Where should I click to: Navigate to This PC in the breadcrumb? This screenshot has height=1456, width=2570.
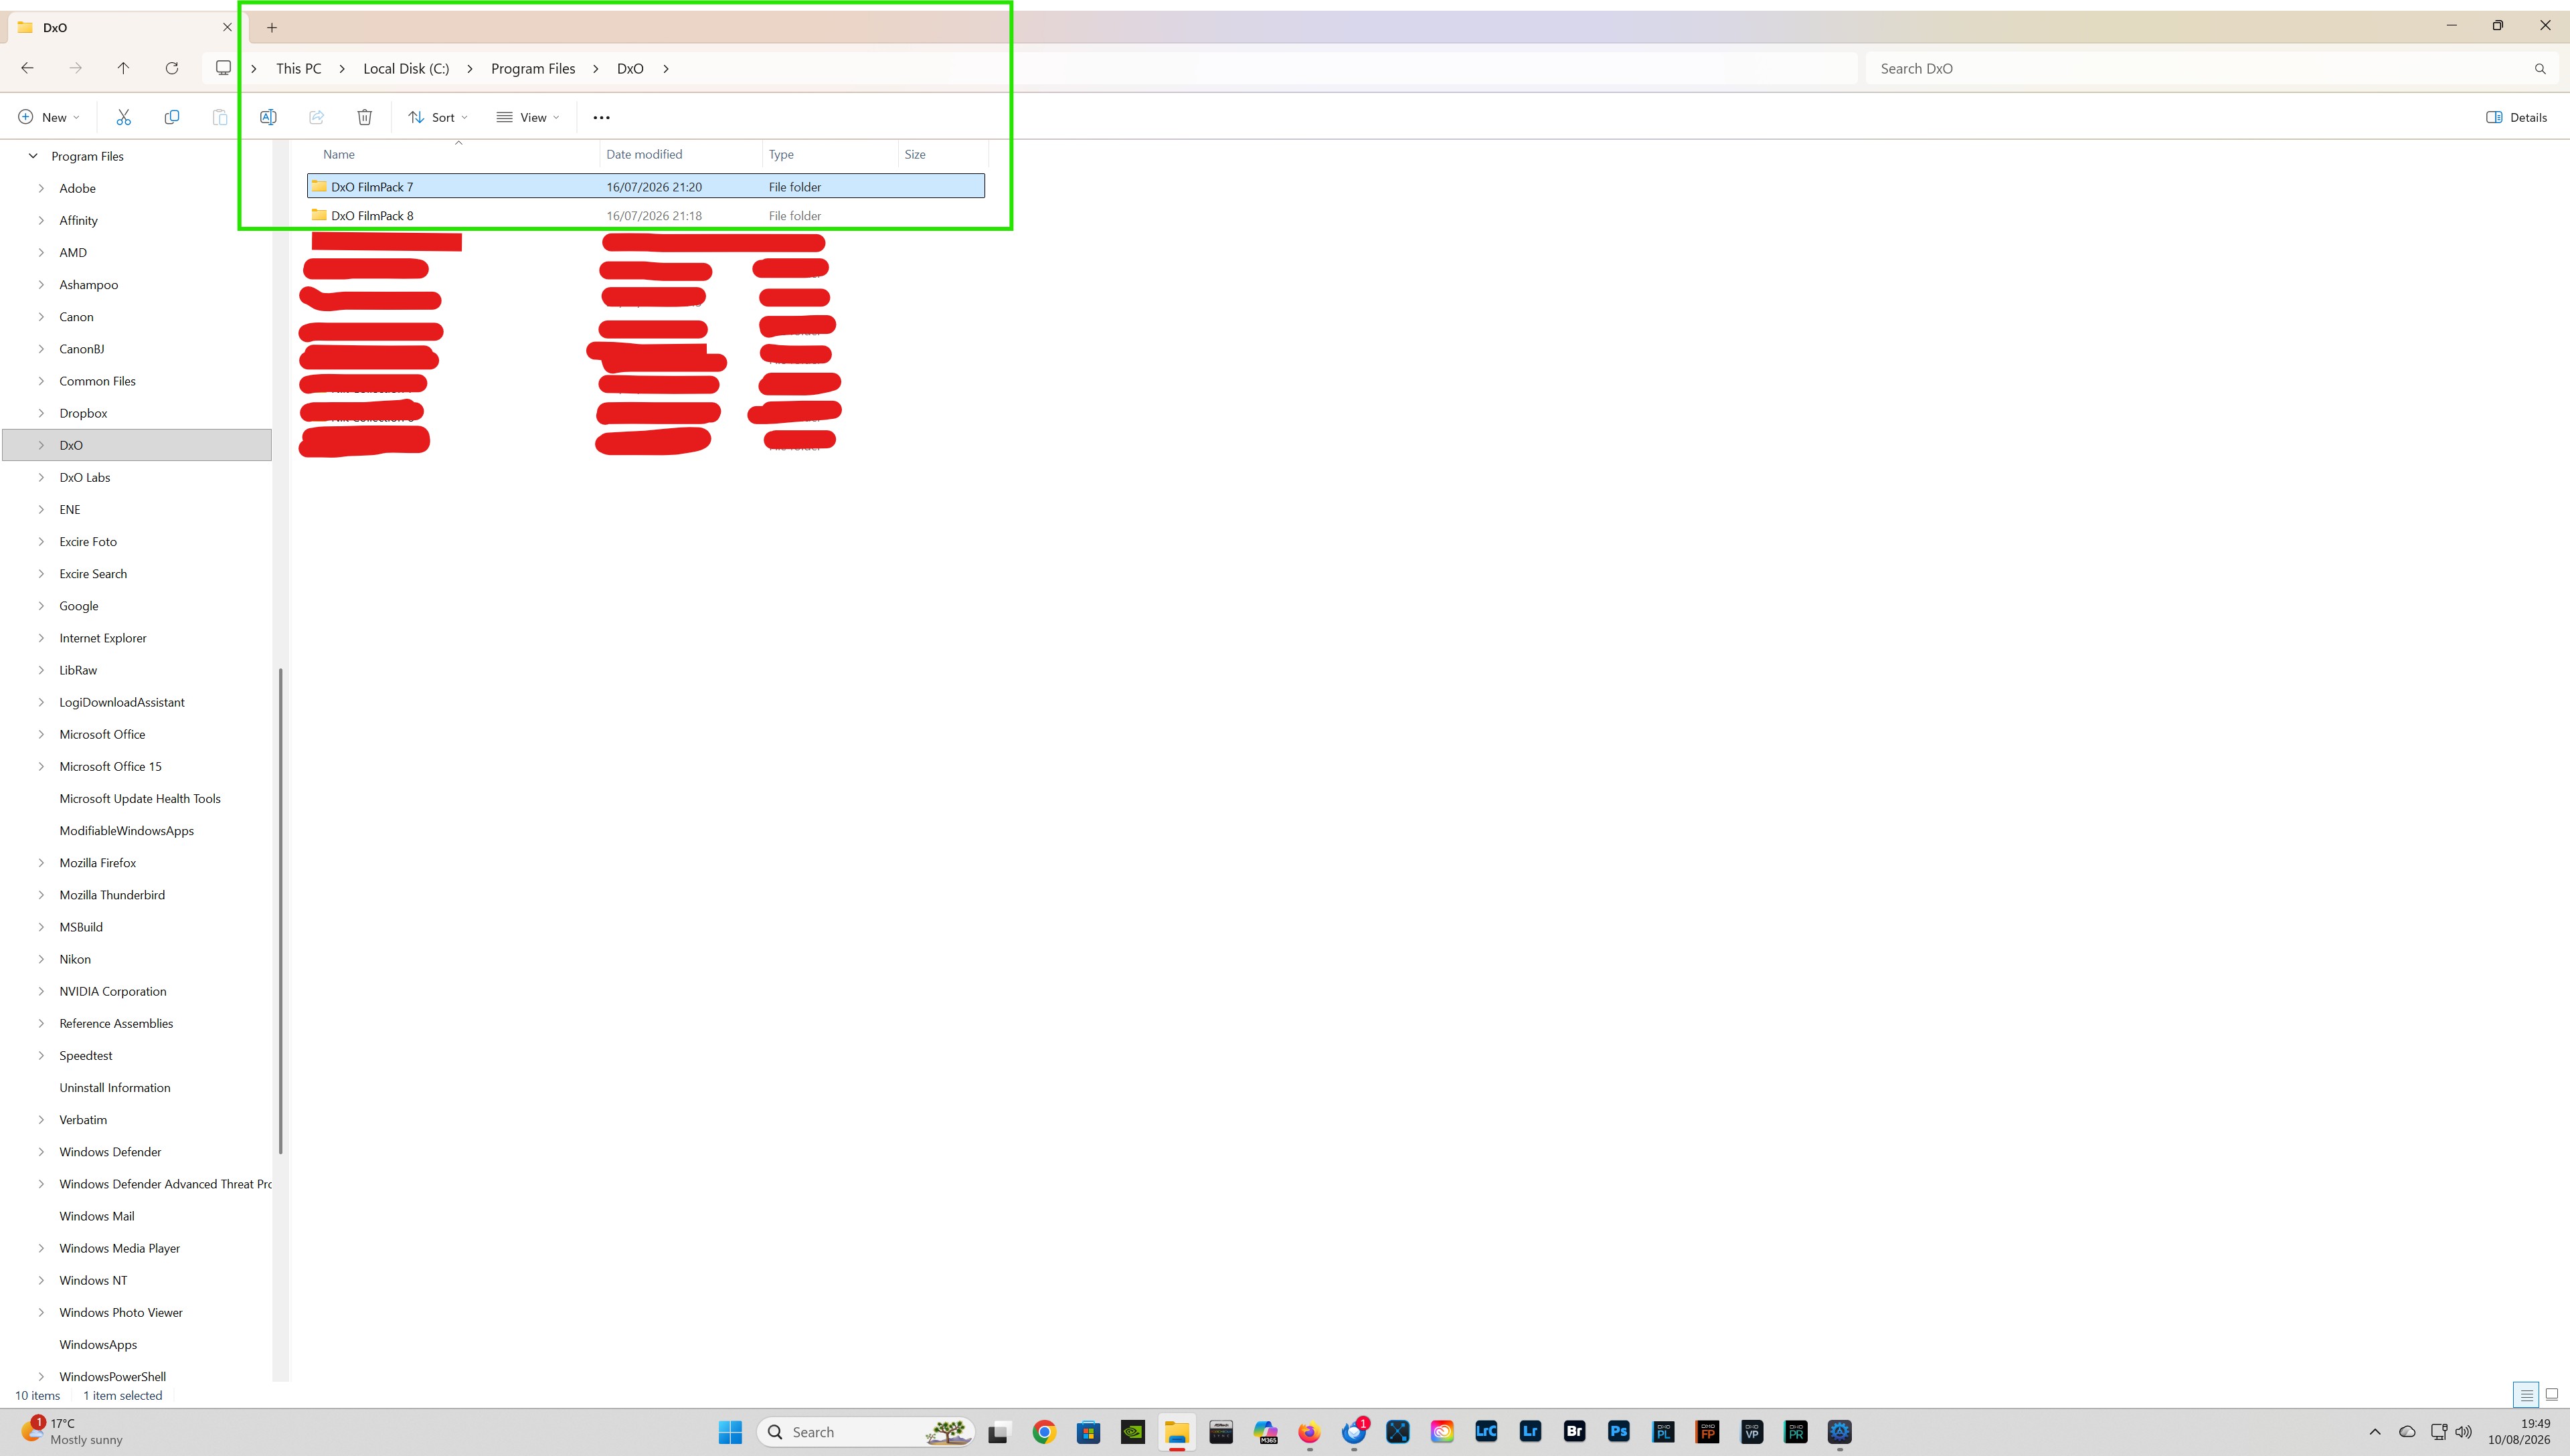pyautogui.click(x=299, y=68)
